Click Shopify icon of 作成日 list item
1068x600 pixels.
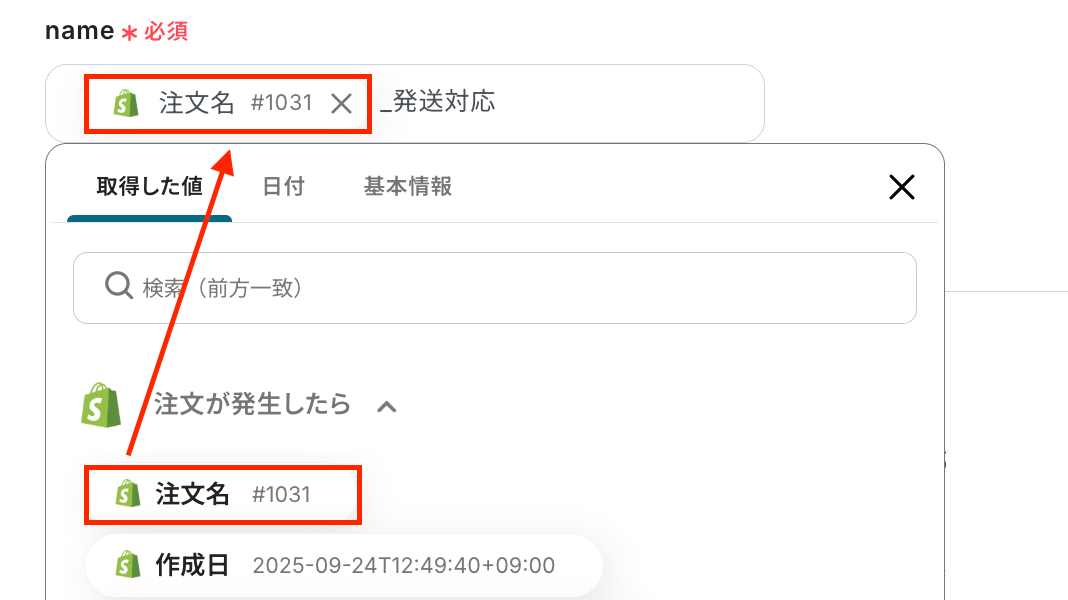pos(127,565)
